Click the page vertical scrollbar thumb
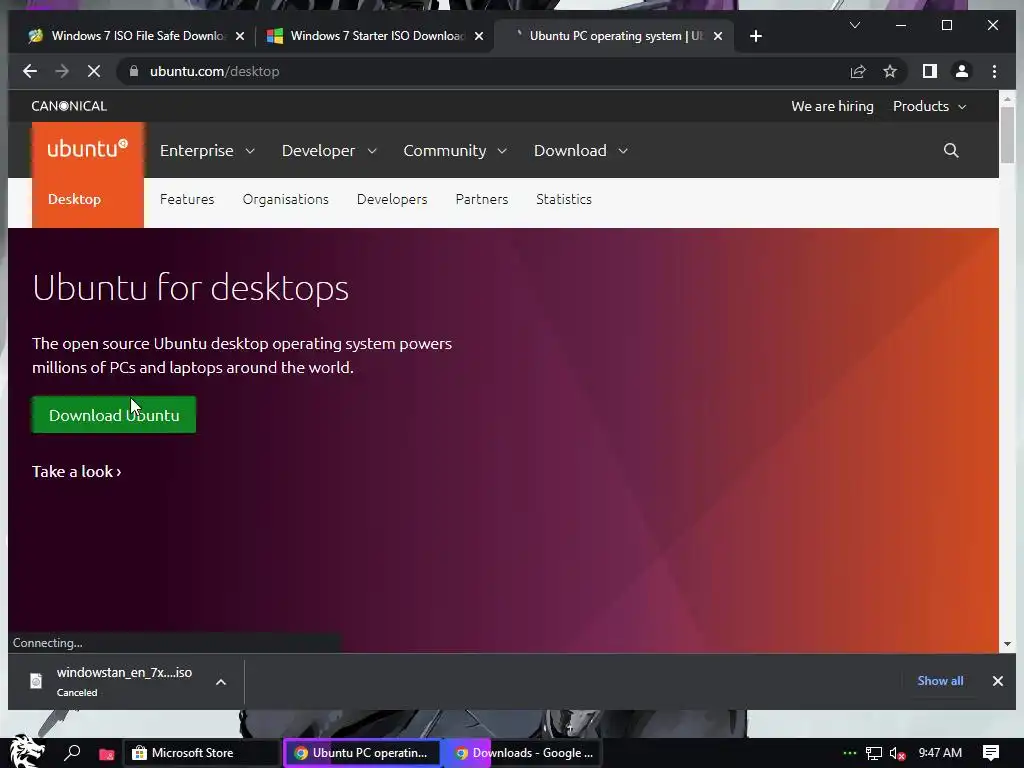 point(1007,135)
